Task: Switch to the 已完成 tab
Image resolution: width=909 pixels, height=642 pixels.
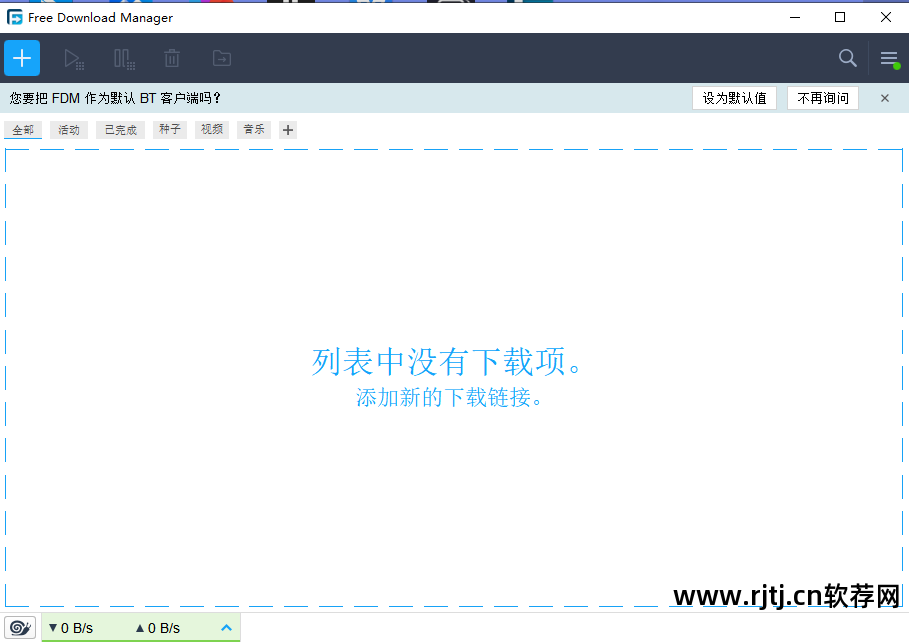Action: pos(119,129)
